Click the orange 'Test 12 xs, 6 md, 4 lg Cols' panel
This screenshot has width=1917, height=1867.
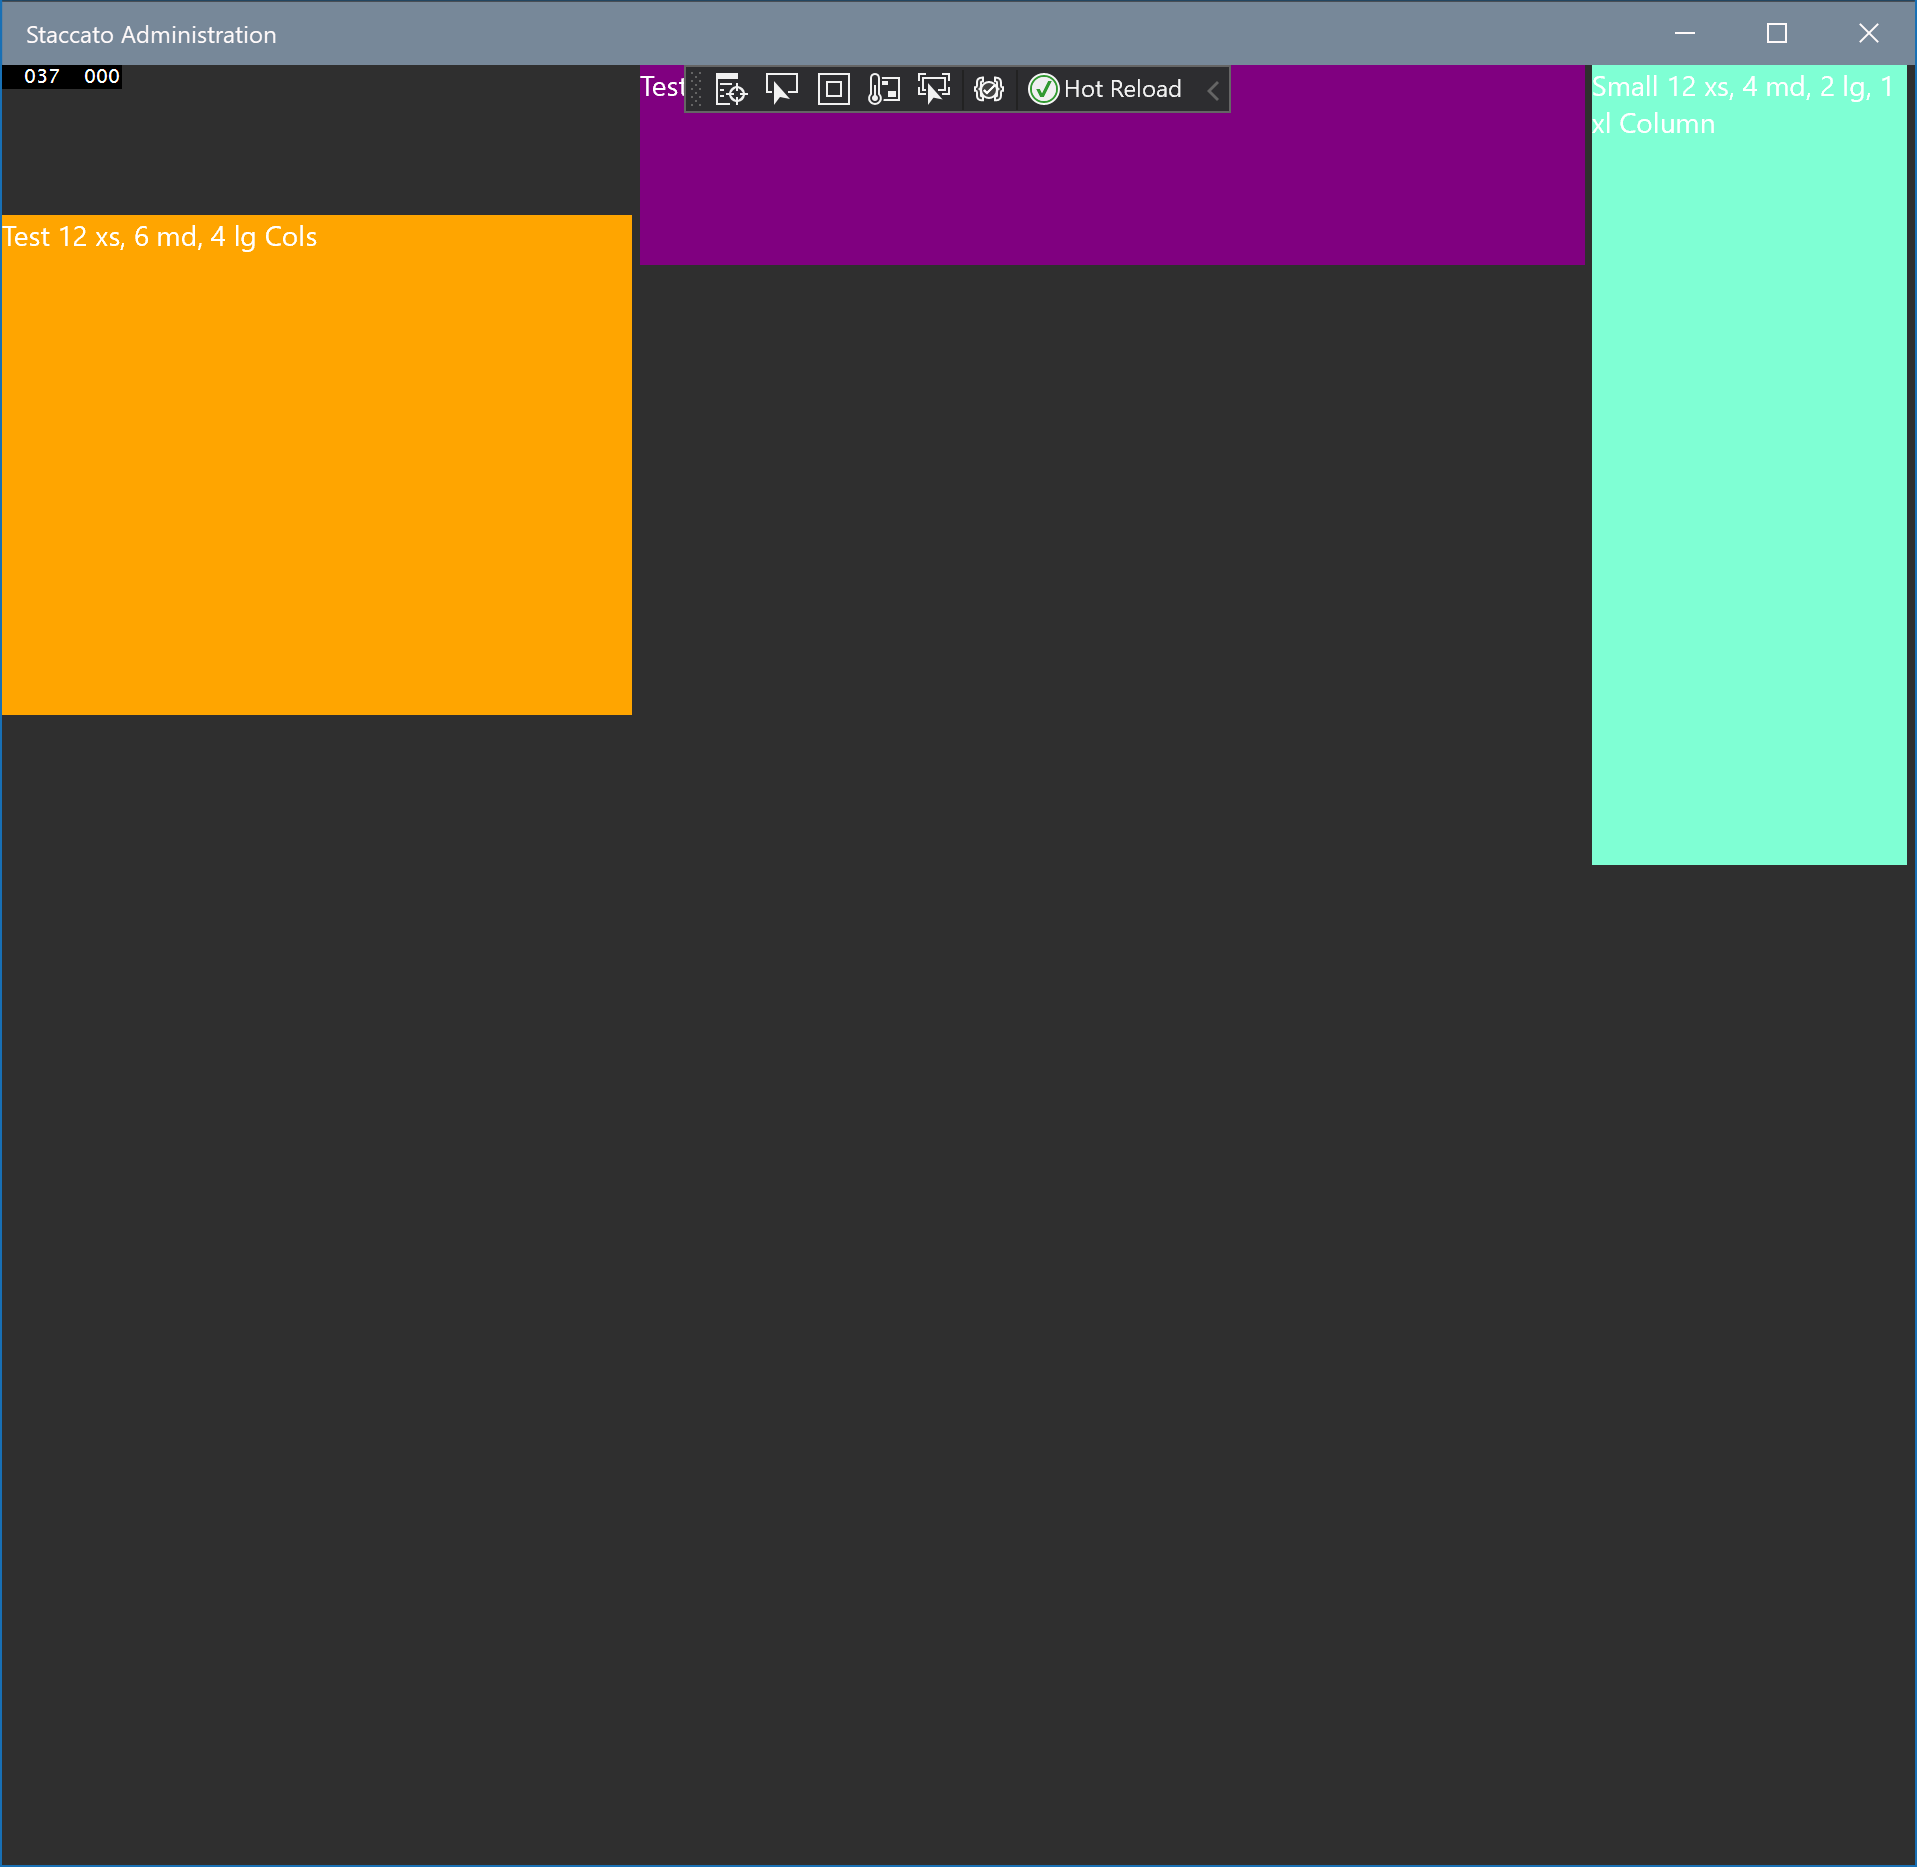315,465
